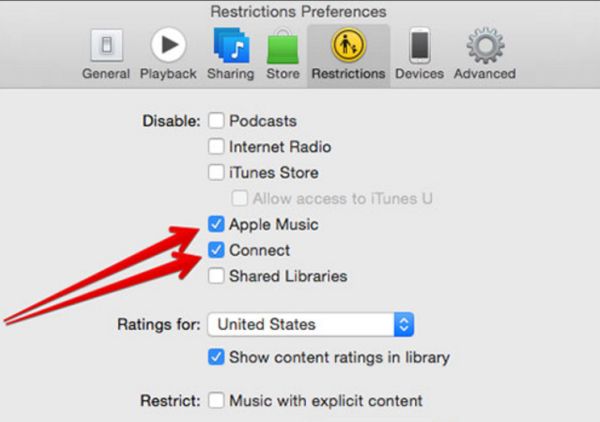Check the Internet Radio checkbox
Viewport: 600px width, 422px height.
pyautogui.click(x=216, y=147)
